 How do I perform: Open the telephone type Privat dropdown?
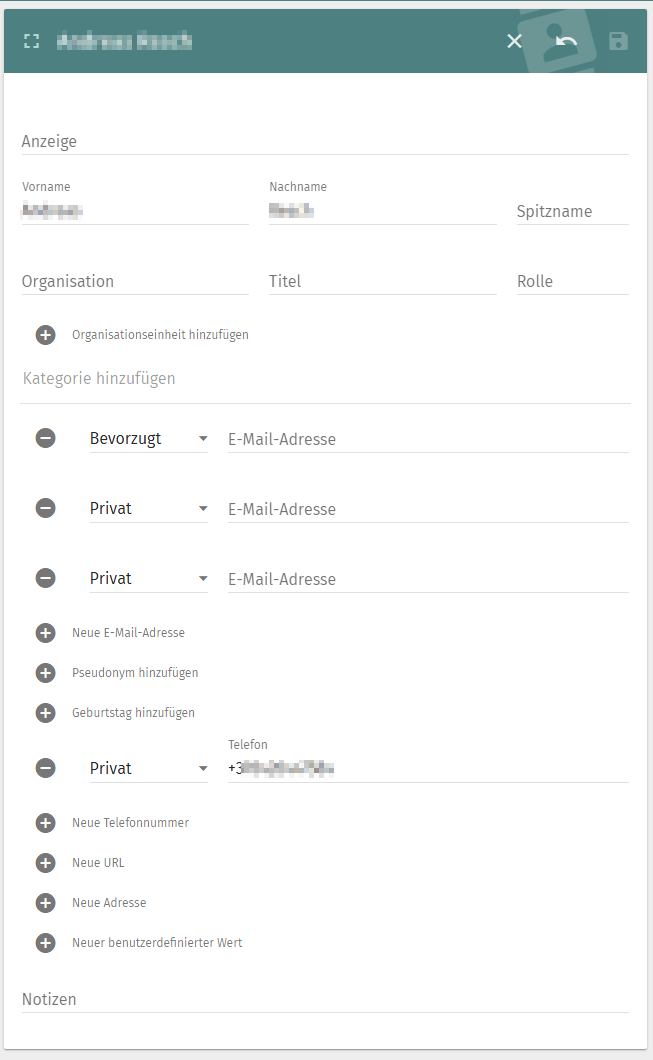[148, 769]
